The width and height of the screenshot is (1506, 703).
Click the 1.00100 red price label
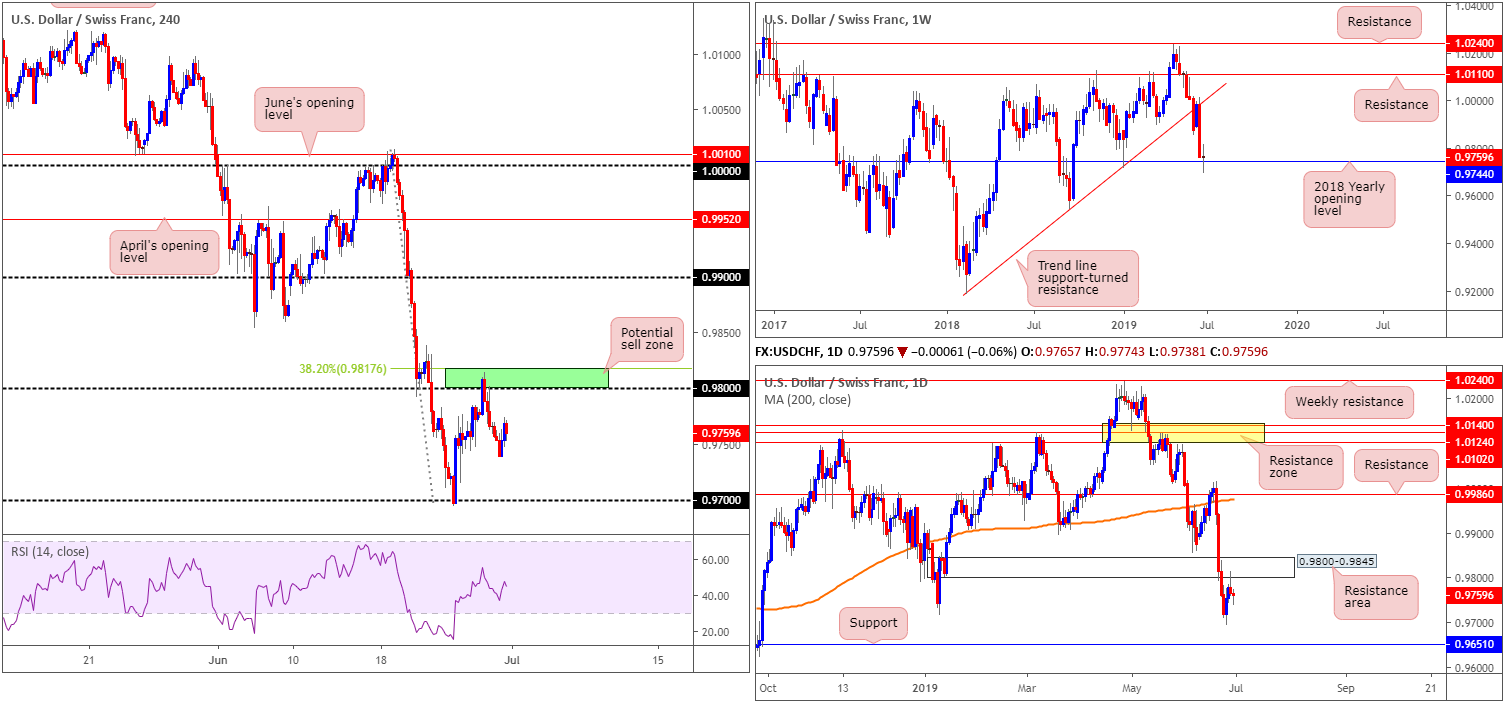[x=722, y=154]
